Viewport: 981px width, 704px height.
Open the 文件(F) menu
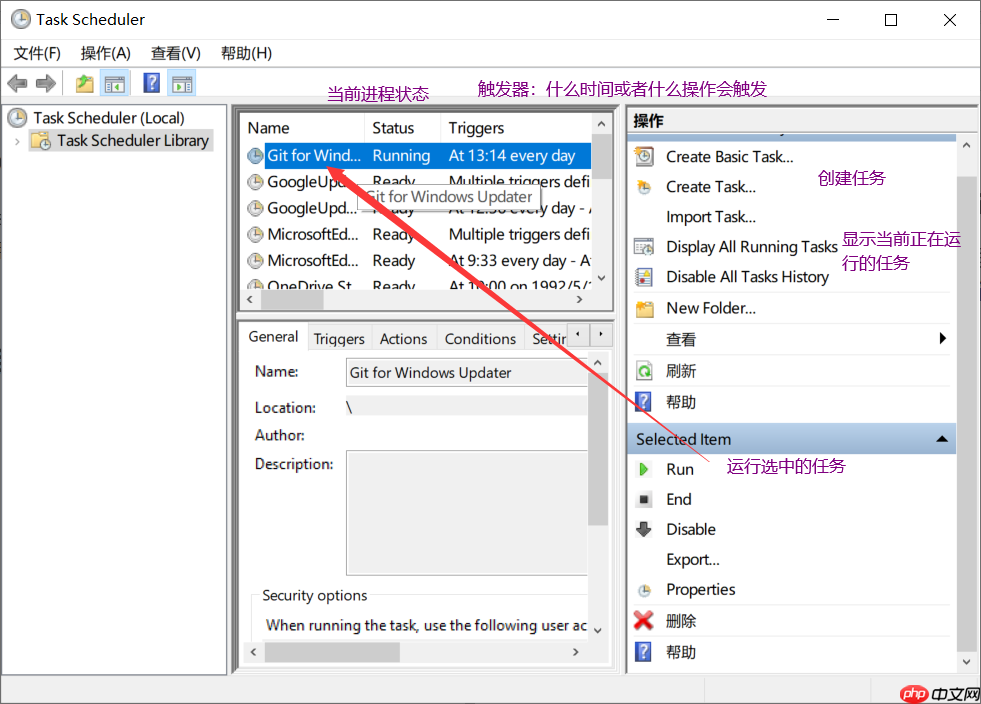pos(38,53)
